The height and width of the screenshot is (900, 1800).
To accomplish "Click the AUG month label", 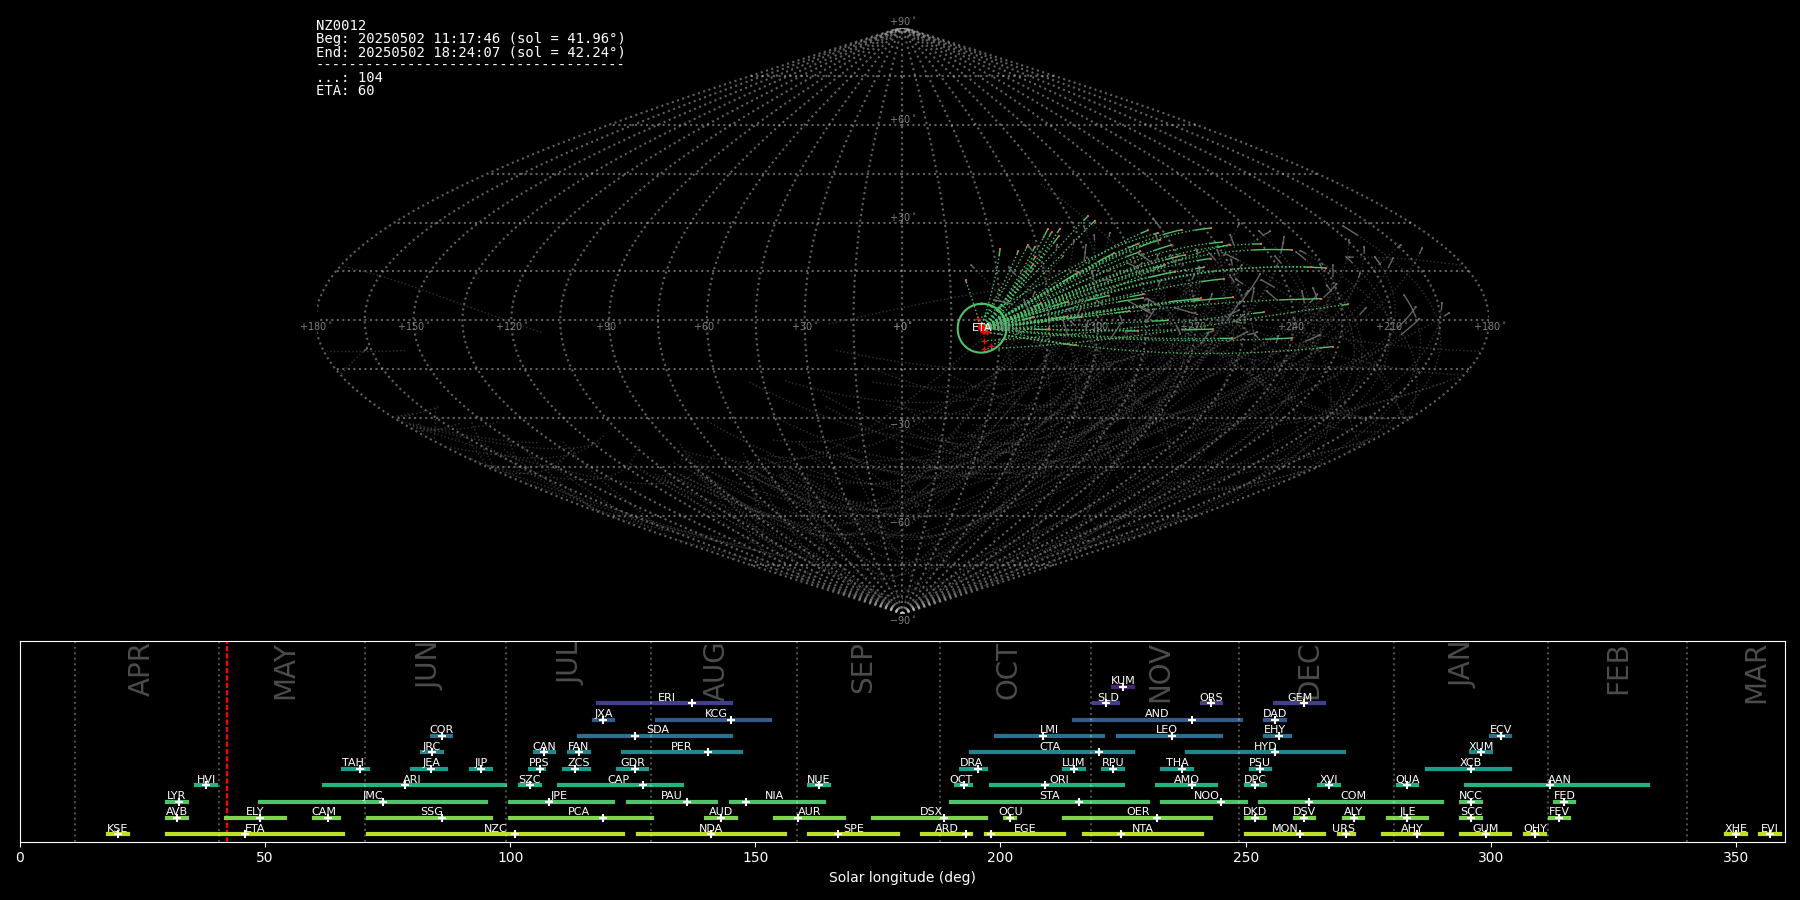I will click(x=714, y=672).
